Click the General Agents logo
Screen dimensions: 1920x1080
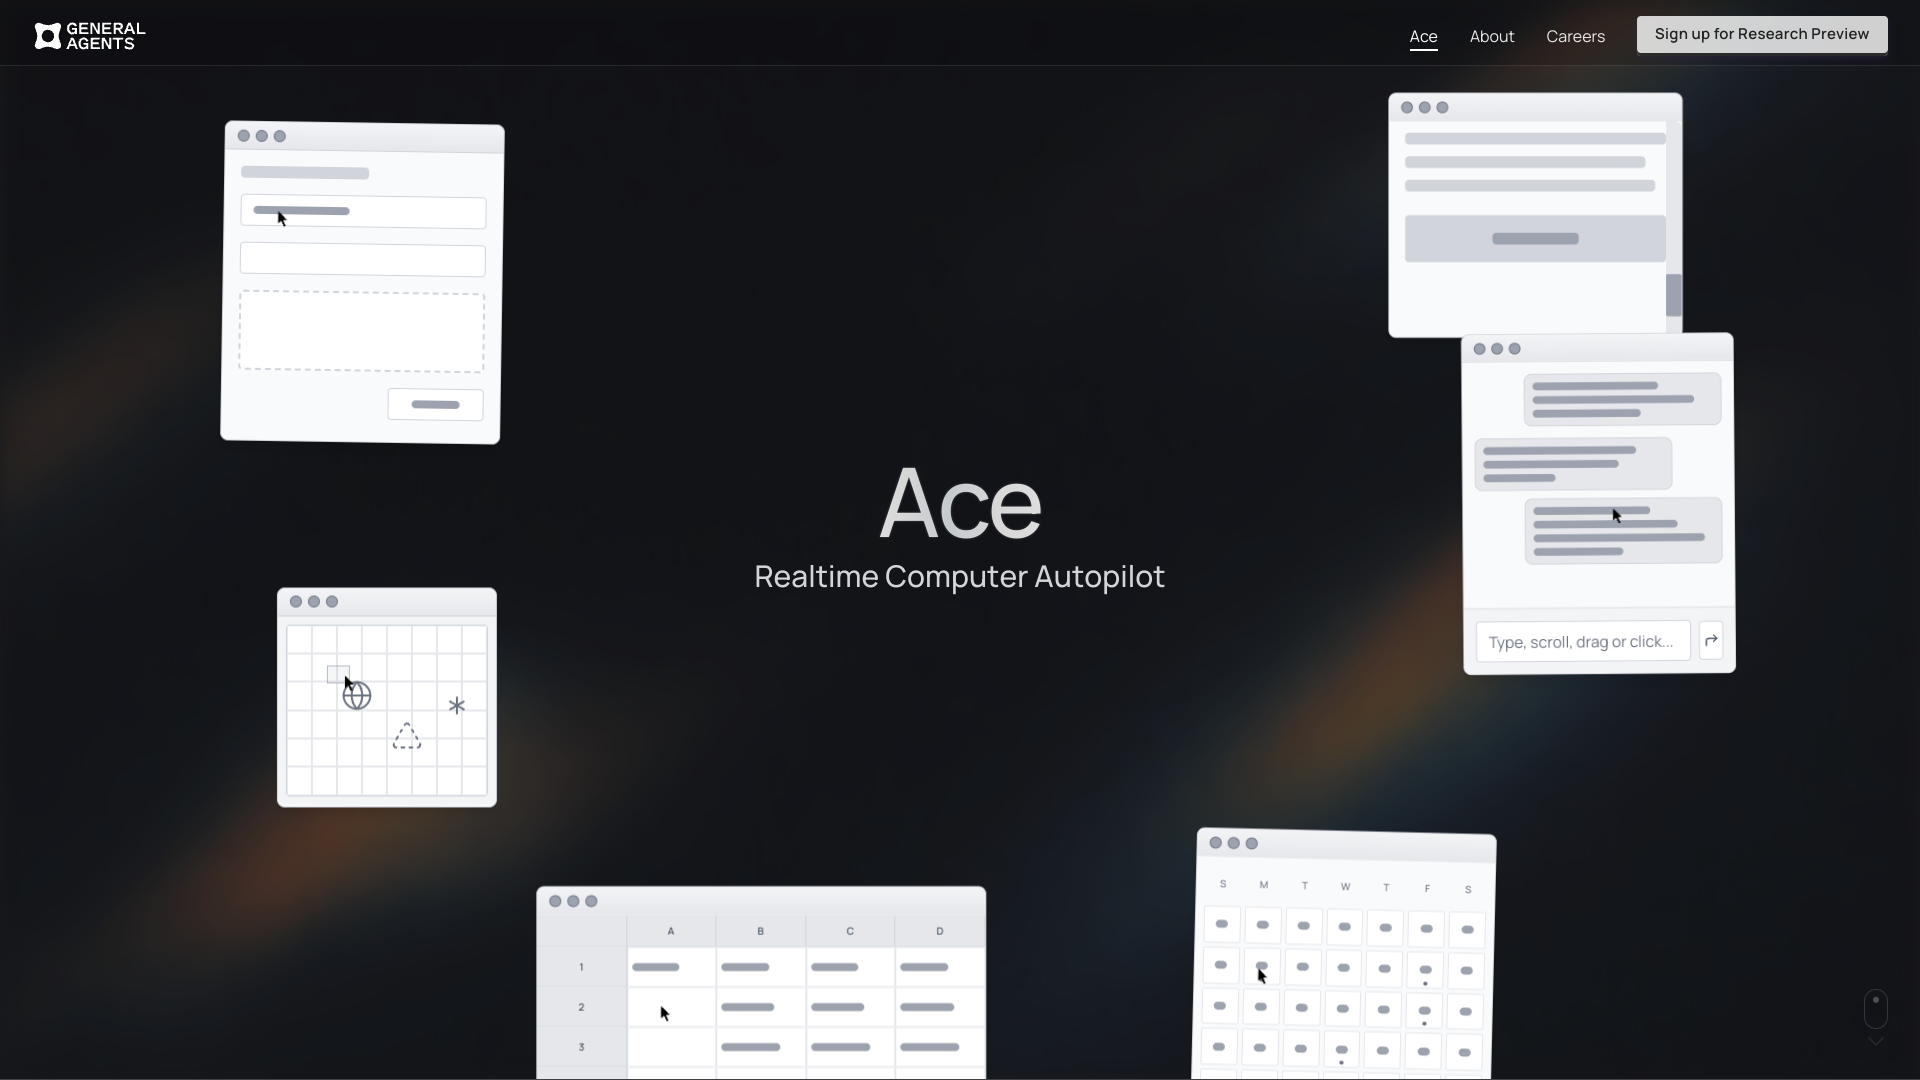pos(89,36)
